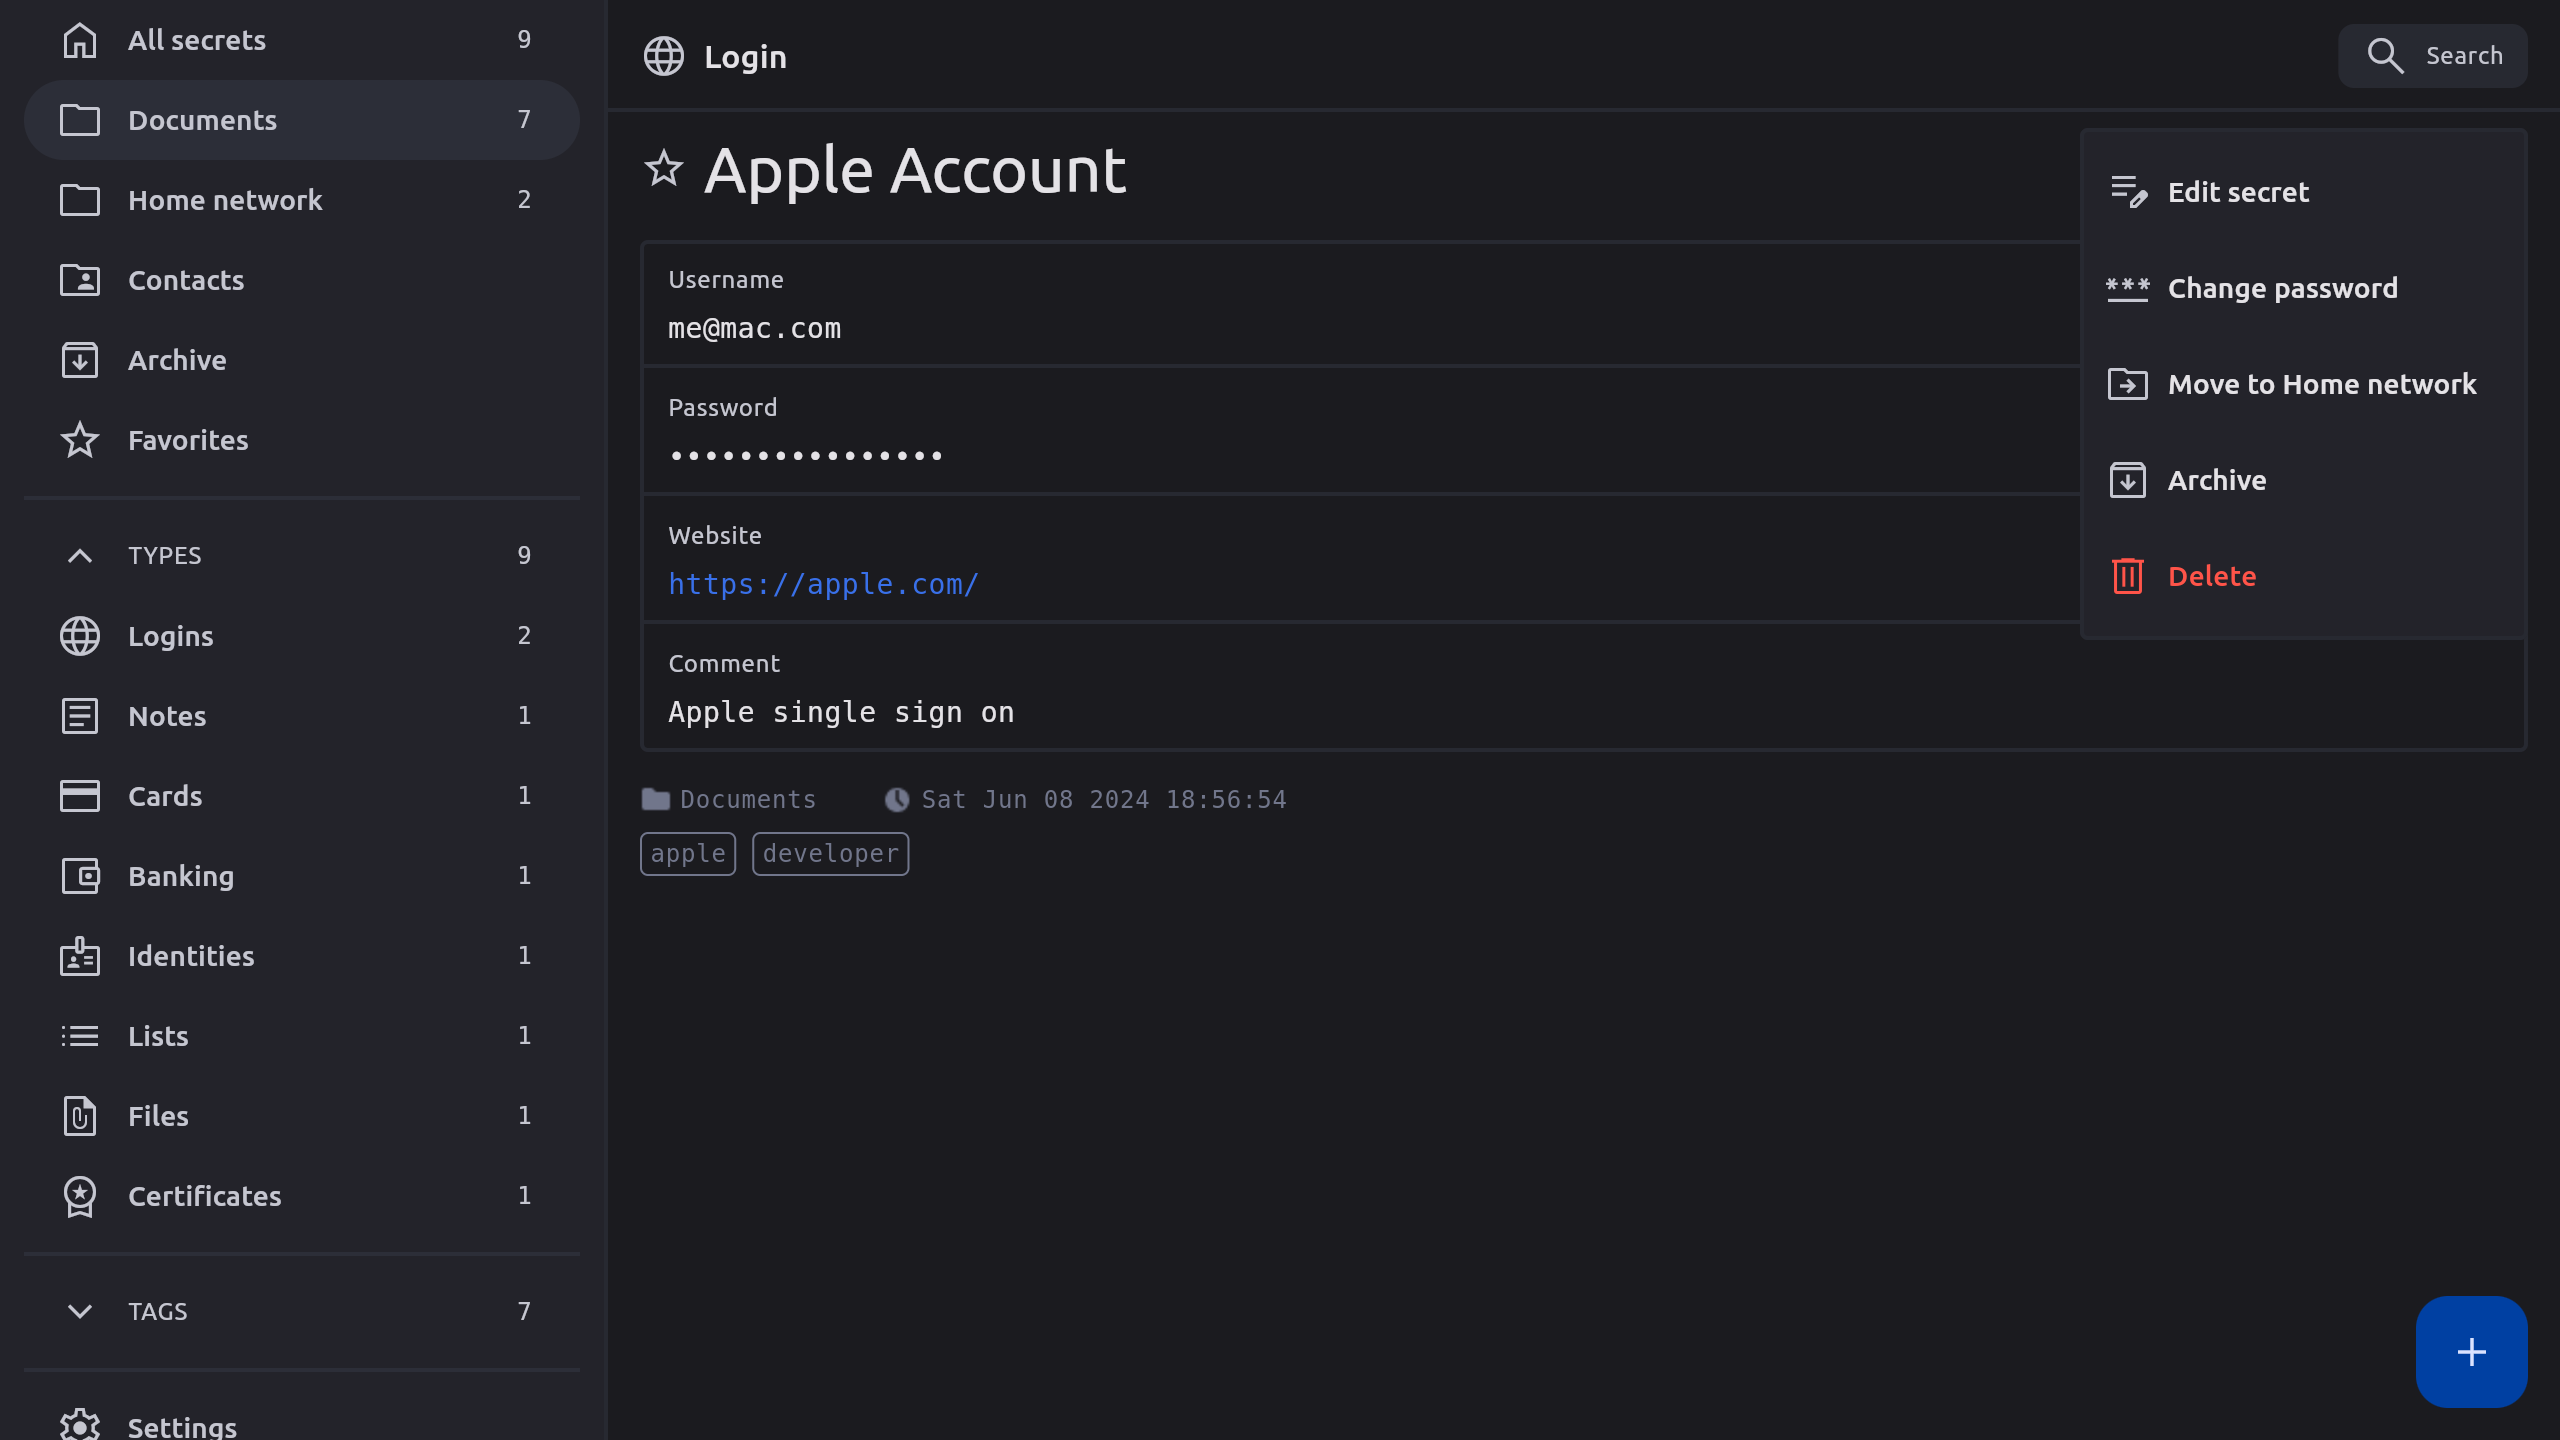This screenshot has width=2560, height=1440.
Task: Click the developer tag chip
Action: [830, 854]
